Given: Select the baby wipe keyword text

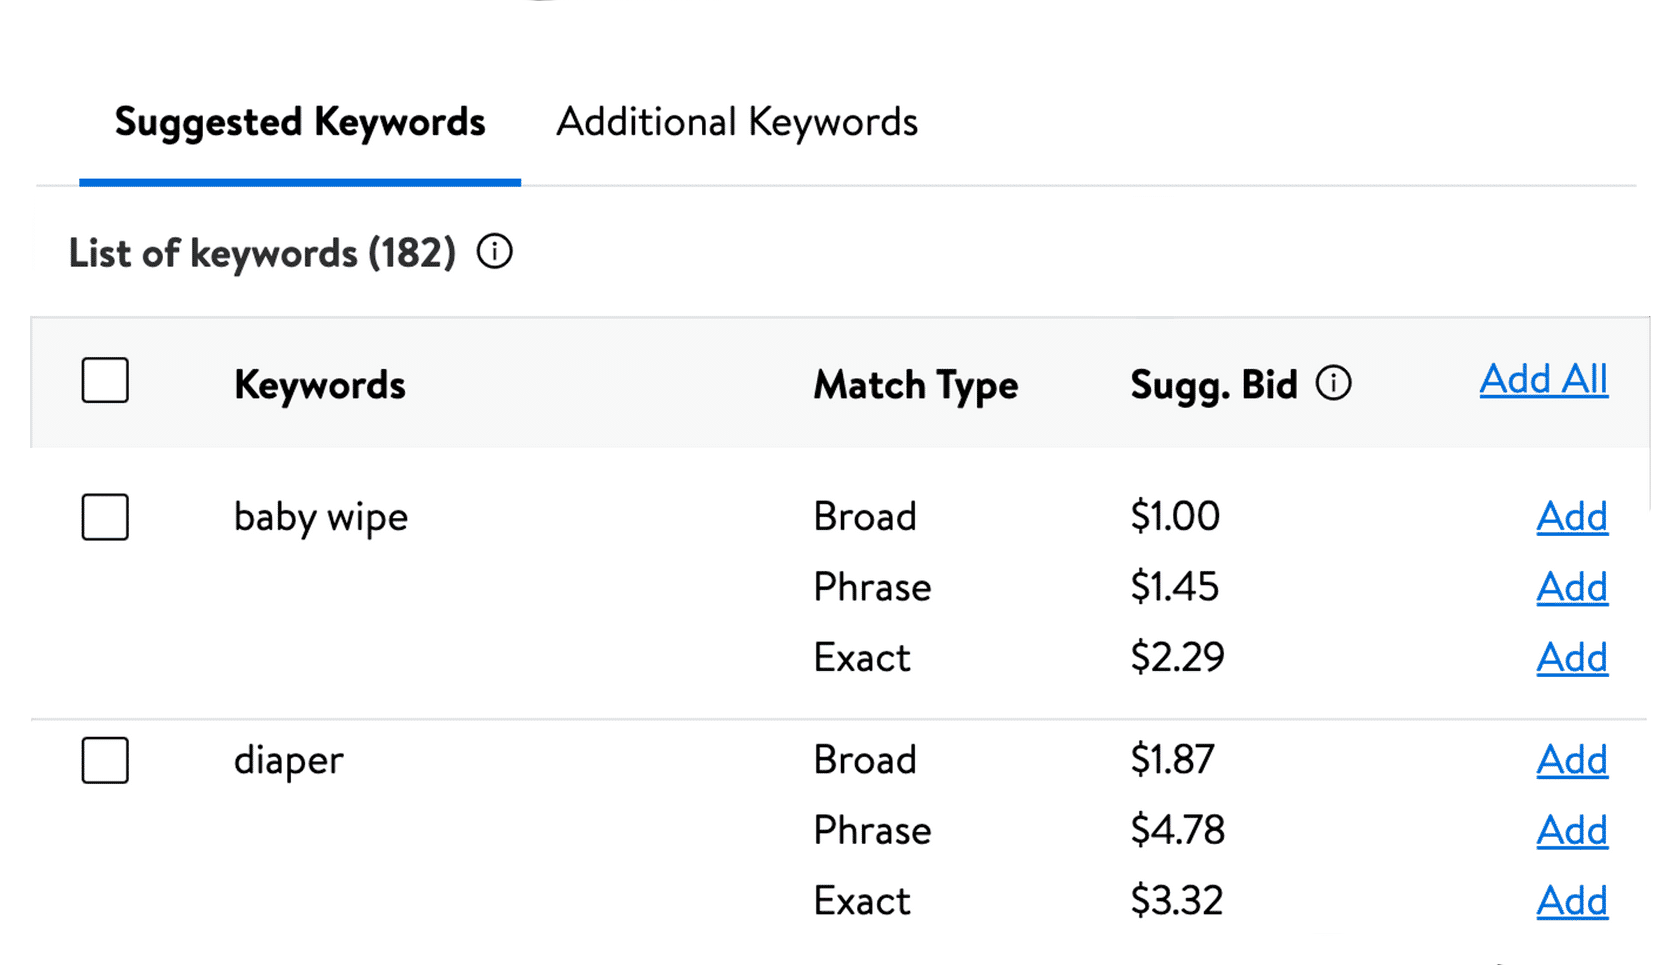Looking at the screenshot, I should (320, 518).
